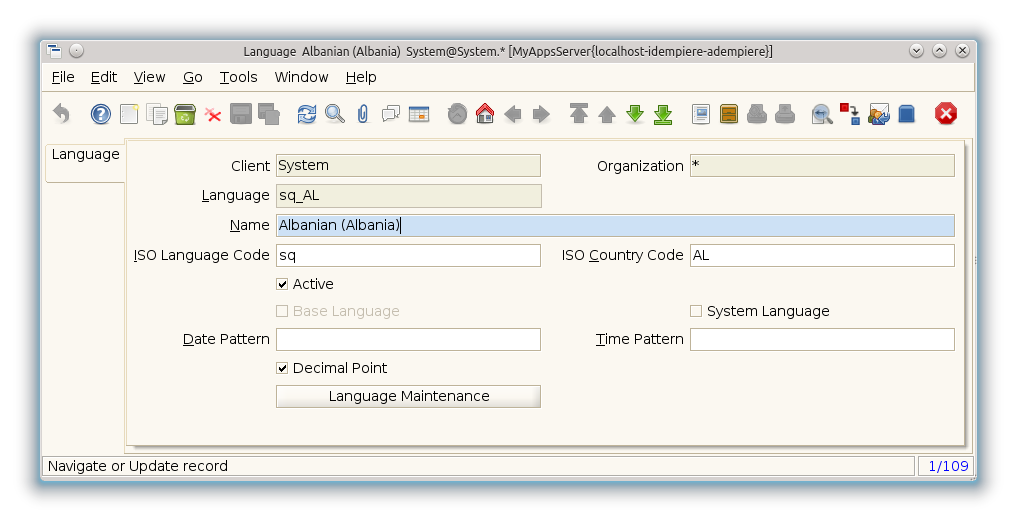Go to the main menu with the house icon
Viewport: 1017px width, 521px height.
(485, 114)
